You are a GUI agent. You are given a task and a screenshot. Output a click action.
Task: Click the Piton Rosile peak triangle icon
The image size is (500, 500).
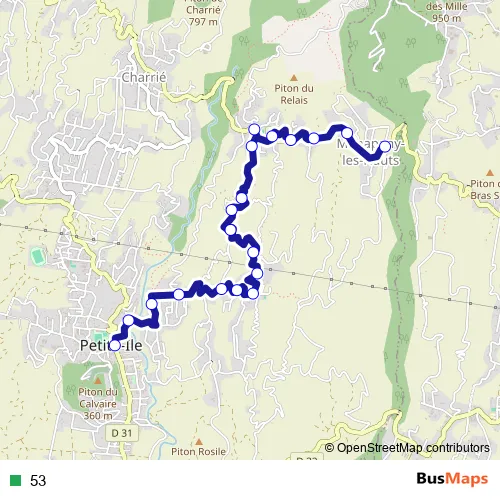[x=199, y=442]
